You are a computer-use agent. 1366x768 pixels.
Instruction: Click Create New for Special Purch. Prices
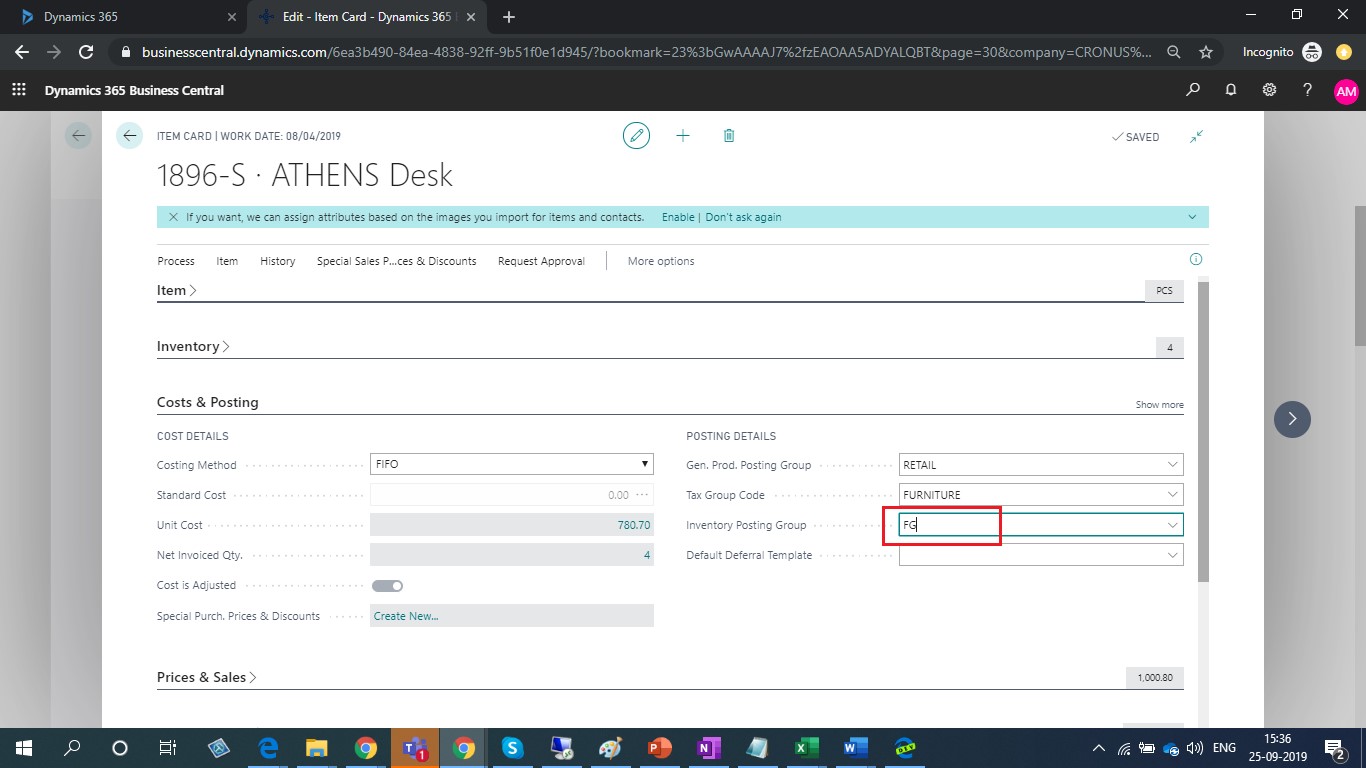click(x=406, y=616)
